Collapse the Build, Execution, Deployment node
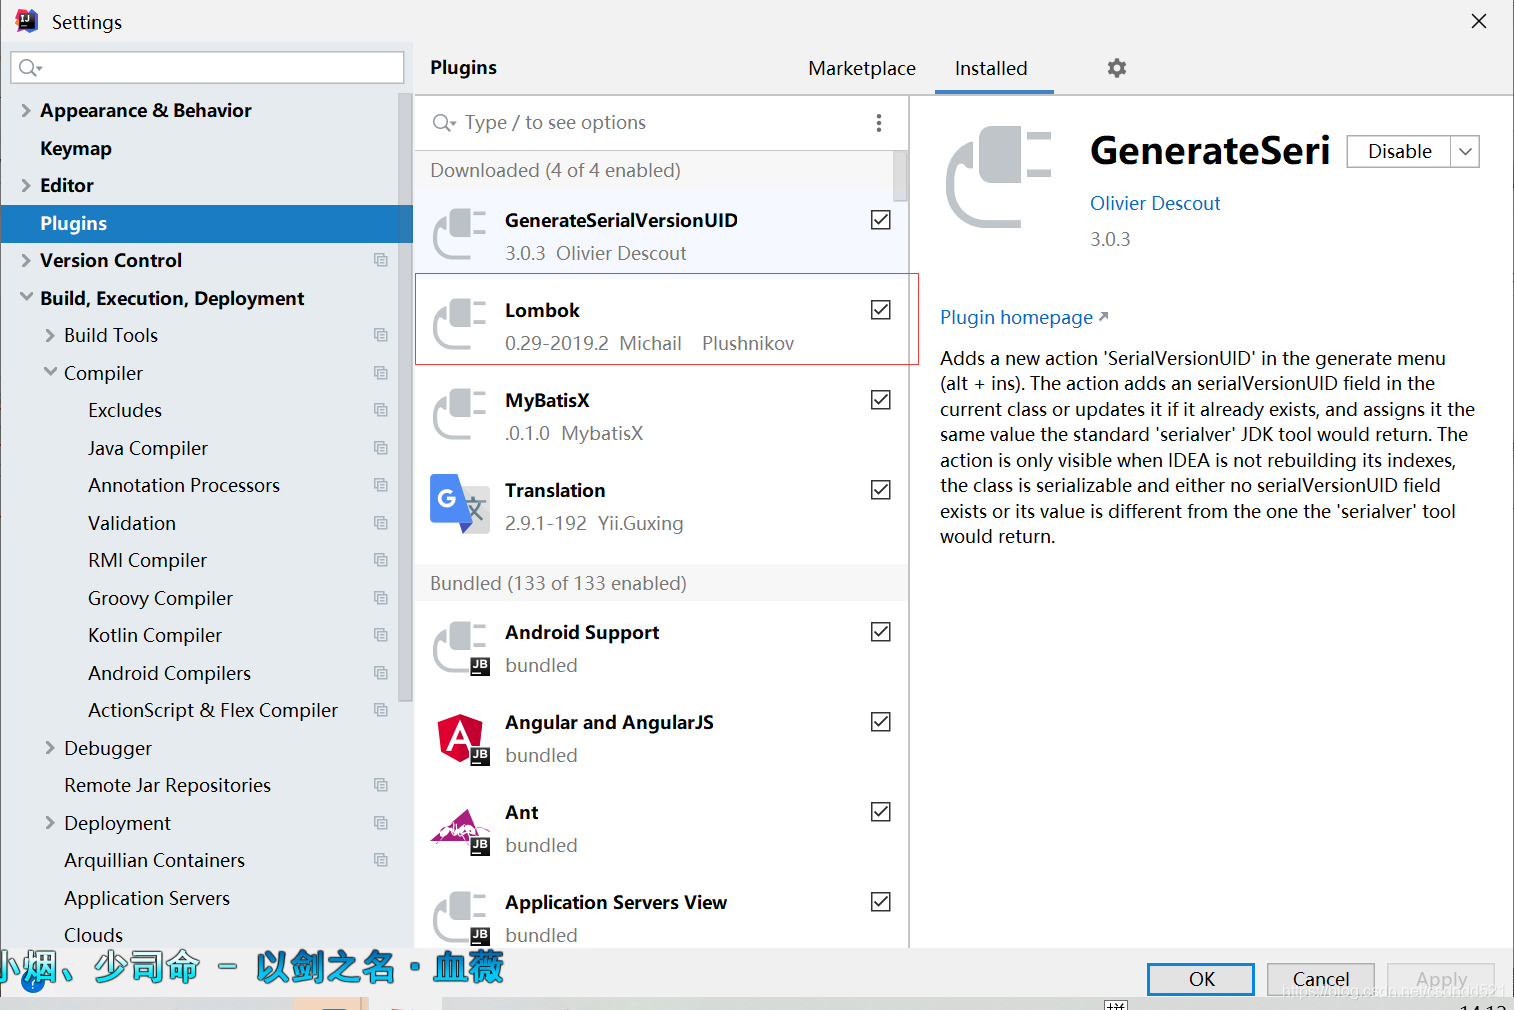1514x1010 pixels. (x=26, y=297)
